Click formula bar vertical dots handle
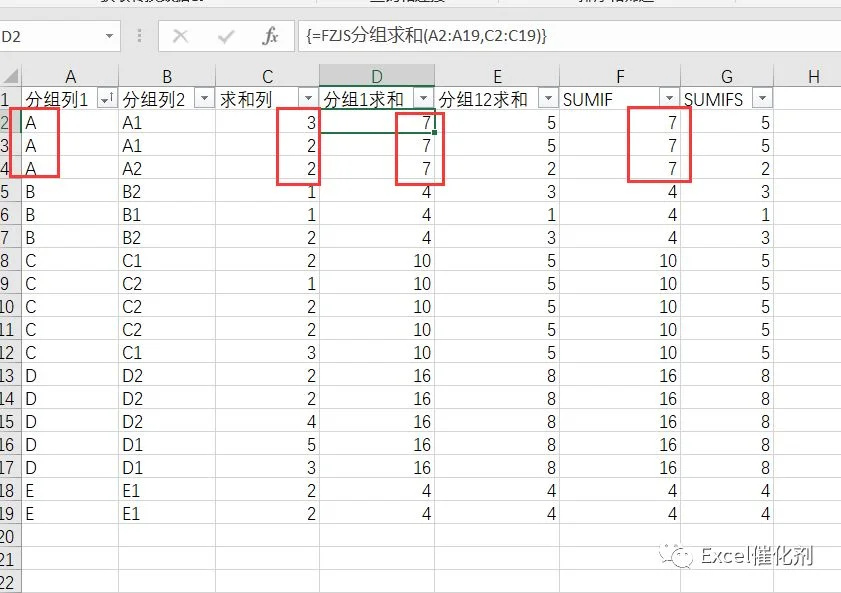The height and width of the screenshot is (593, 841). 139,36
